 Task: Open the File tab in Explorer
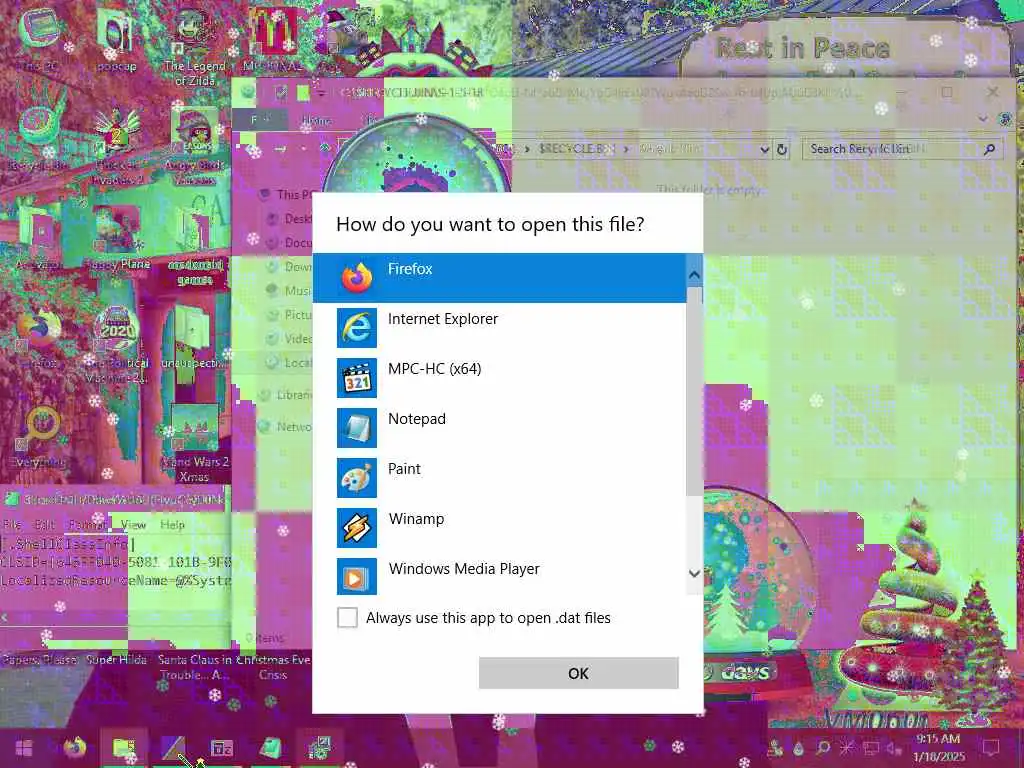point(260,120)
